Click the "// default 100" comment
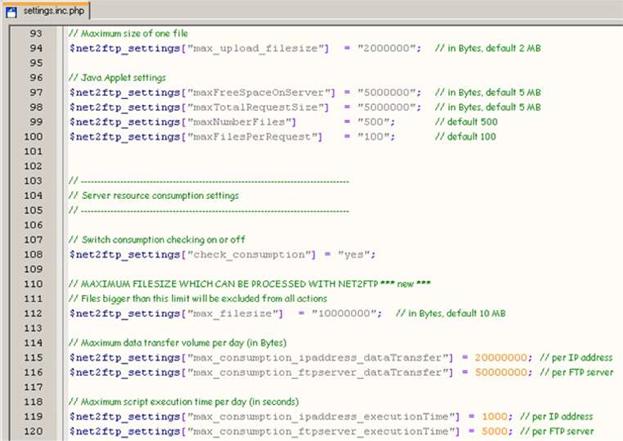Viewport: 623px width, 441px height. [x=466, y=137]
